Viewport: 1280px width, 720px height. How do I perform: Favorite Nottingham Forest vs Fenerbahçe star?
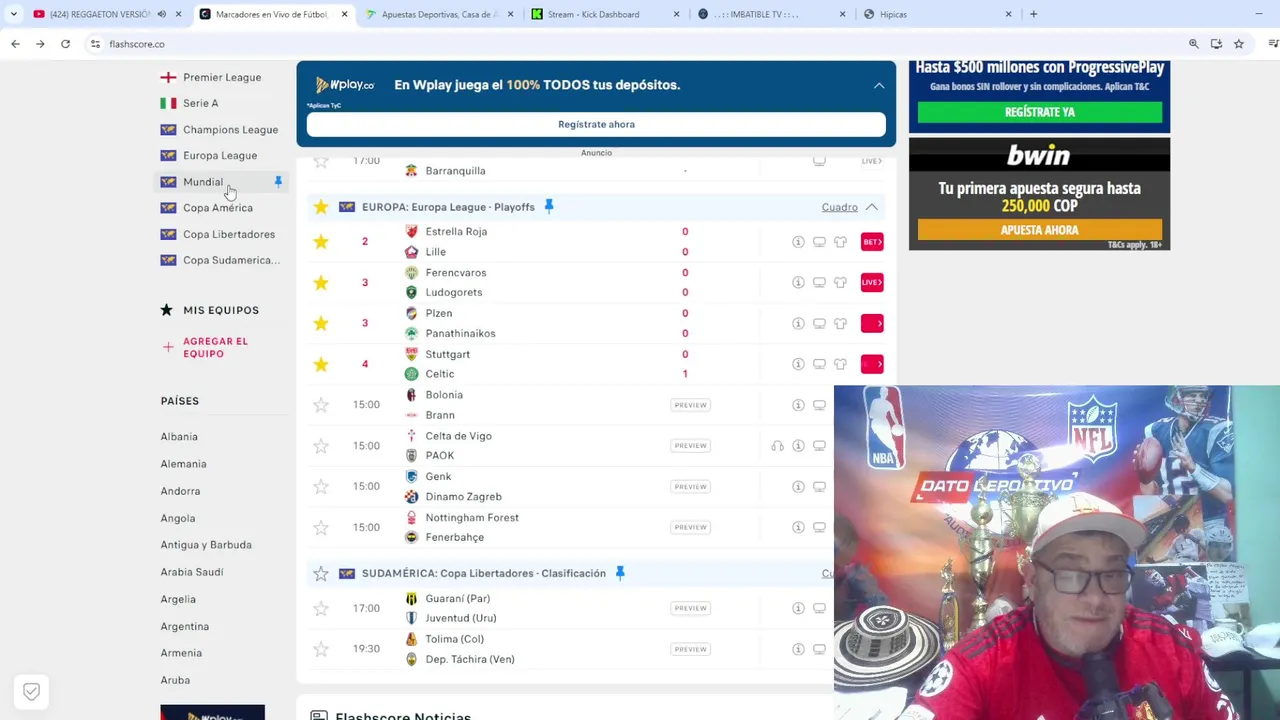pyautogui.click(x=321, y=527)
